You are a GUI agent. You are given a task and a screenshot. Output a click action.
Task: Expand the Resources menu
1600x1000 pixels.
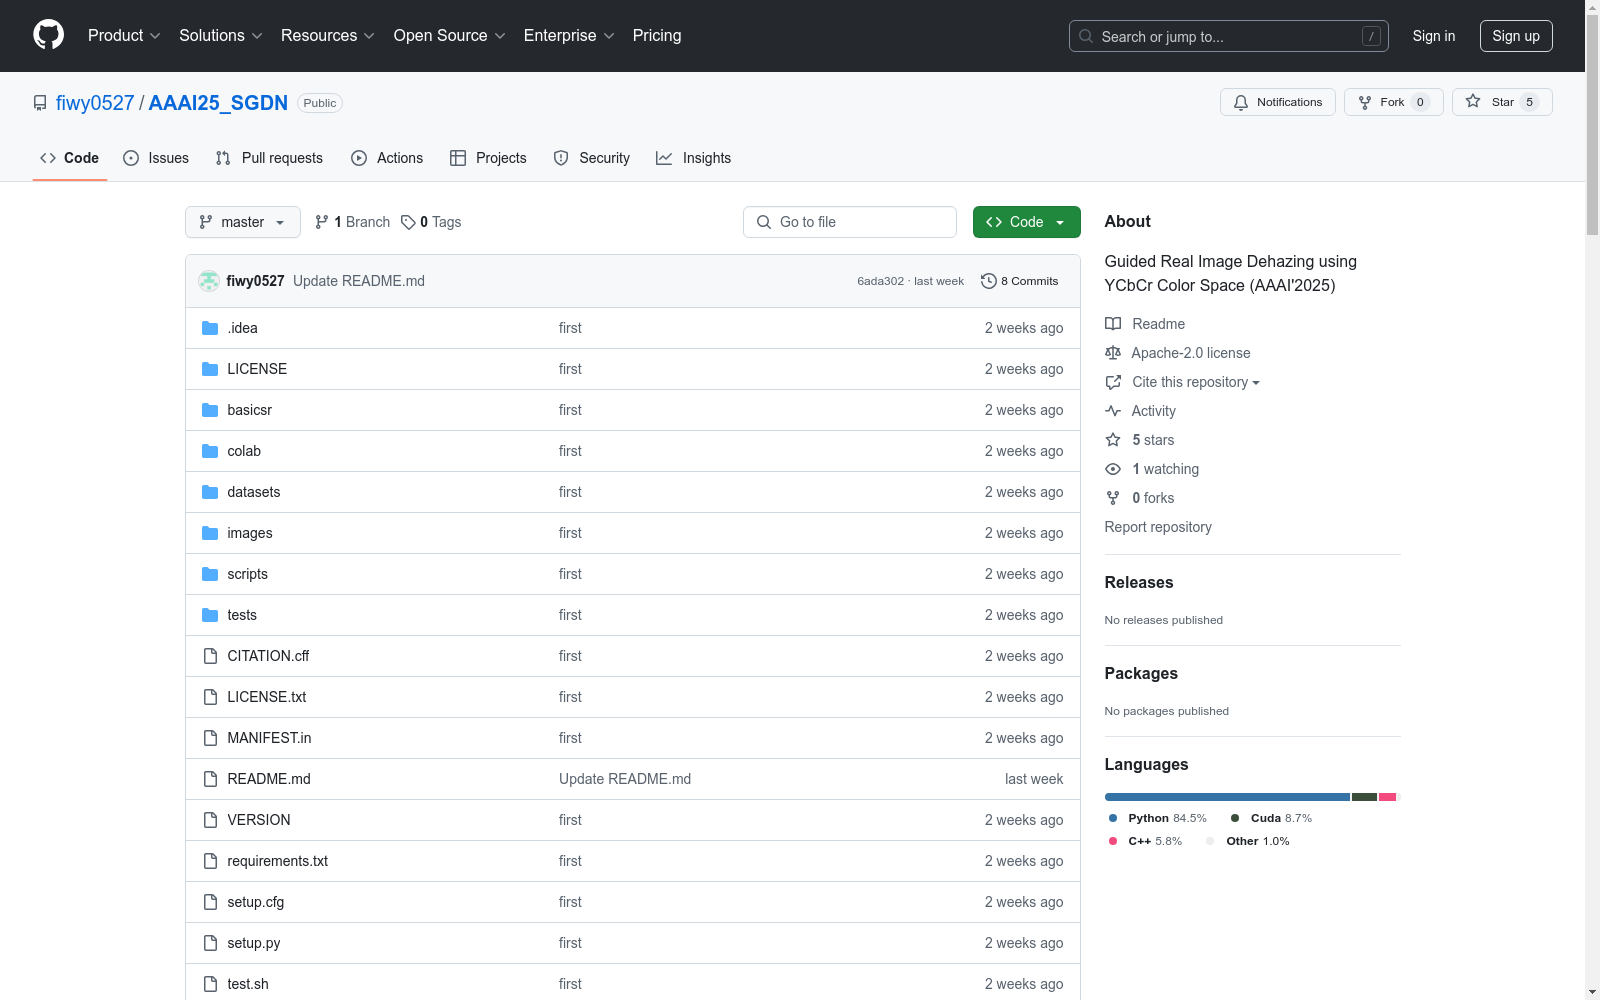pos(328,35)
